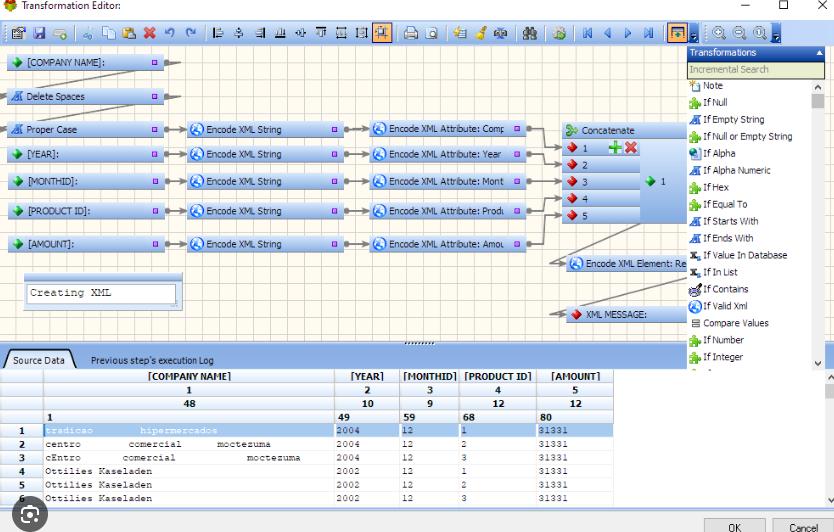
Task: Click the Incremental Search input field
Action: tap(755, 69)
